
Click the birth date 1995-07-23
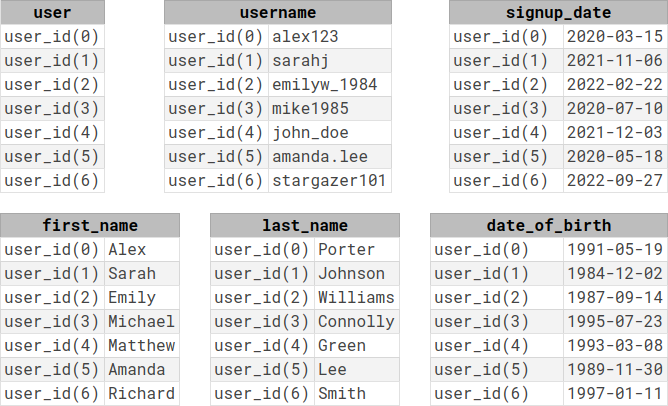pyautogui.click(x=615, y=322)
